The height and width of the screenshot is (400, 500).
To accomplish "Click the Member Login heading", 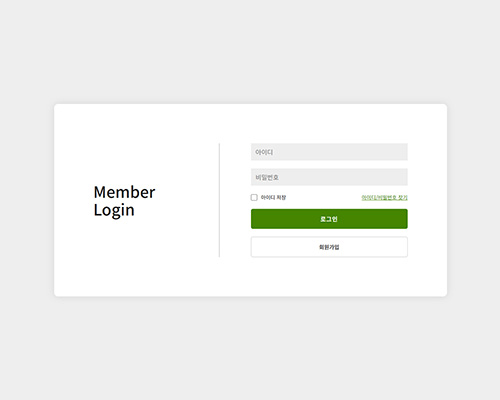I will (124, 201).
